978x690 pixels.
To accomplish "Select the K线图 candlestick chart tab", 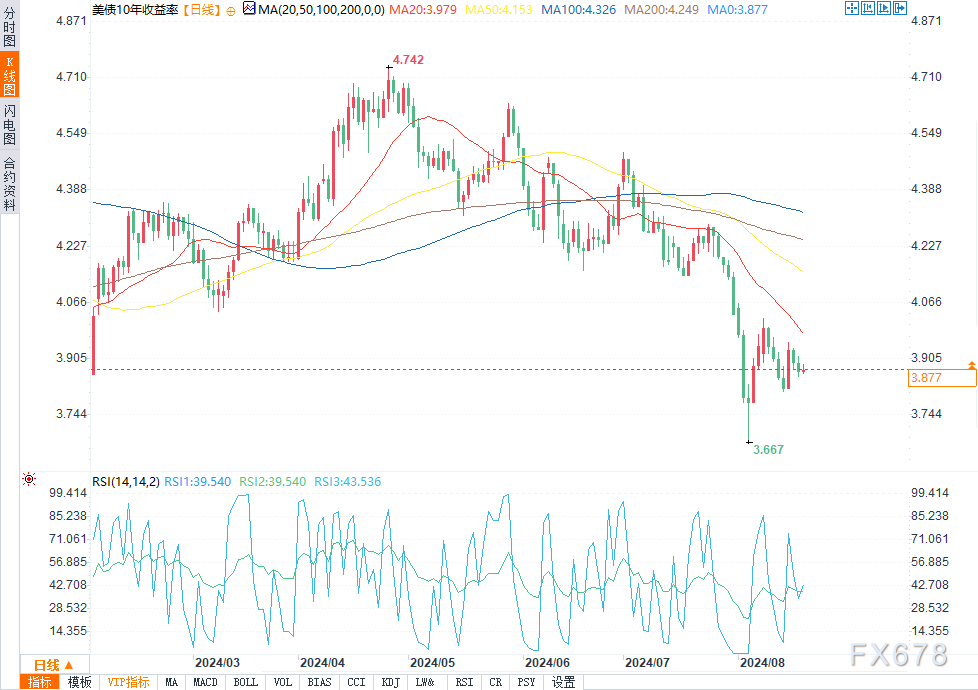I will [x=9, y=75].
